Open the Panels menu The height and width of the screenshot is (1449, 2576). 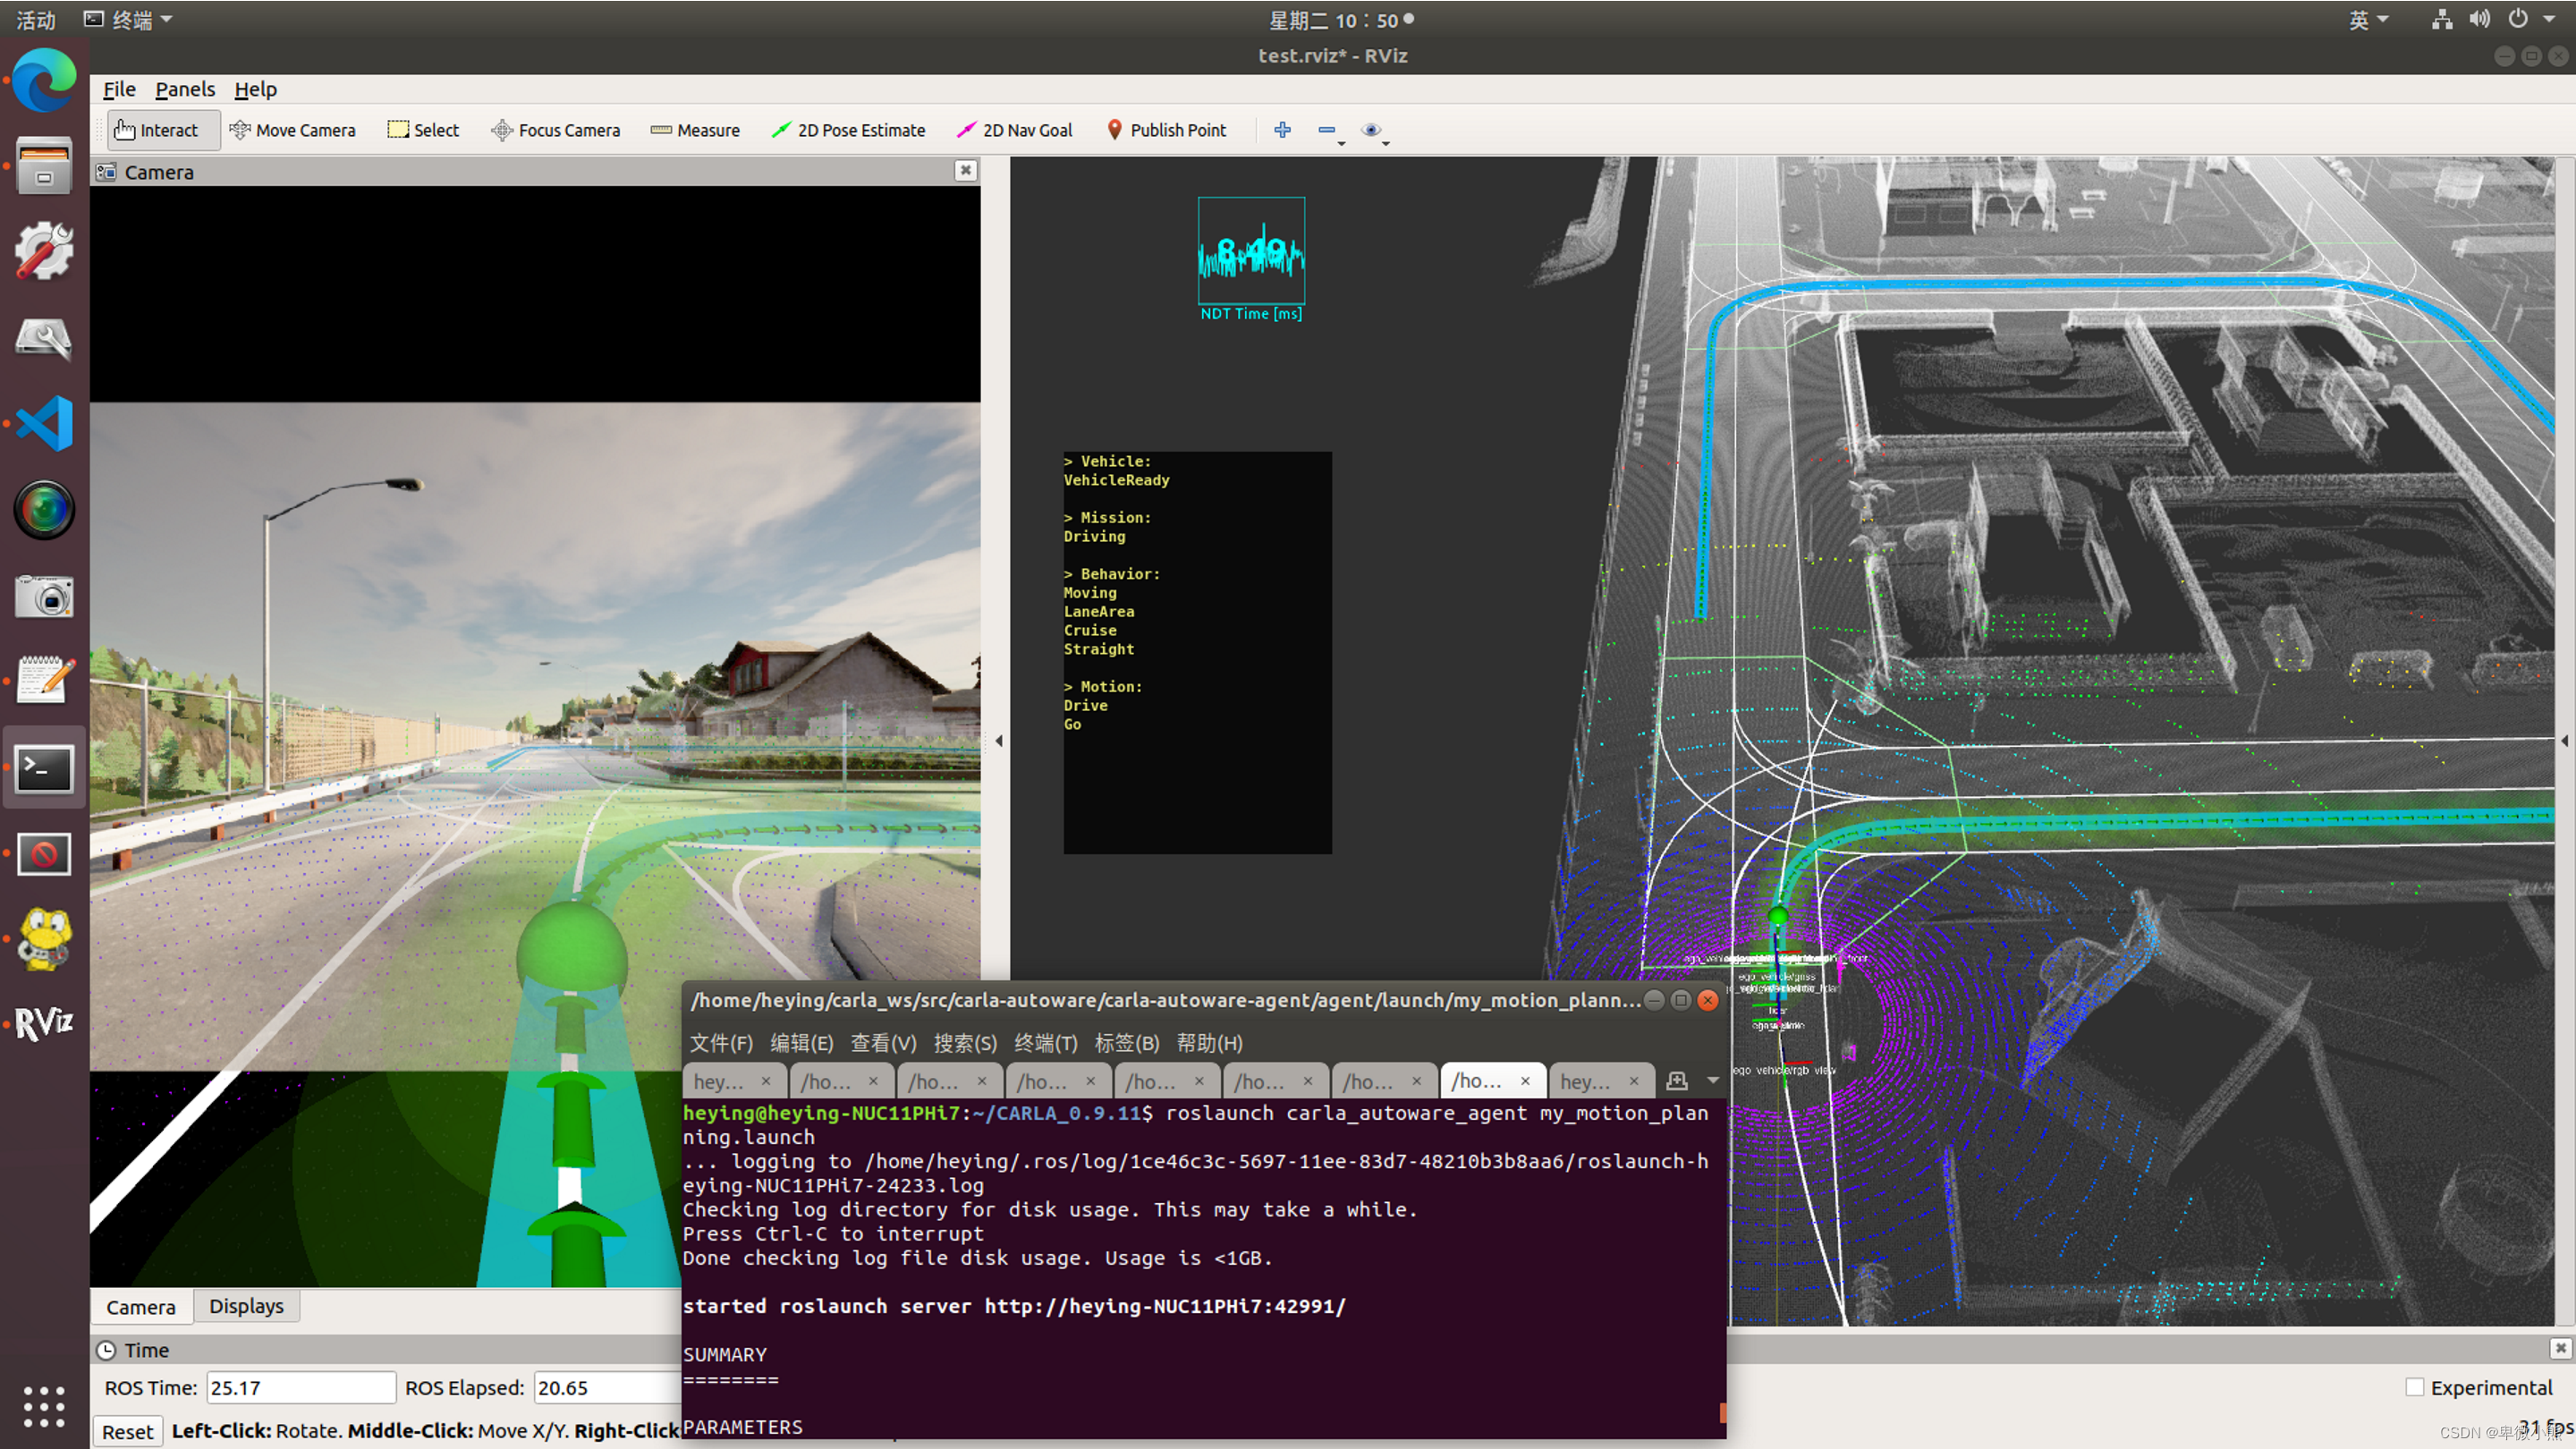(185, 89)
